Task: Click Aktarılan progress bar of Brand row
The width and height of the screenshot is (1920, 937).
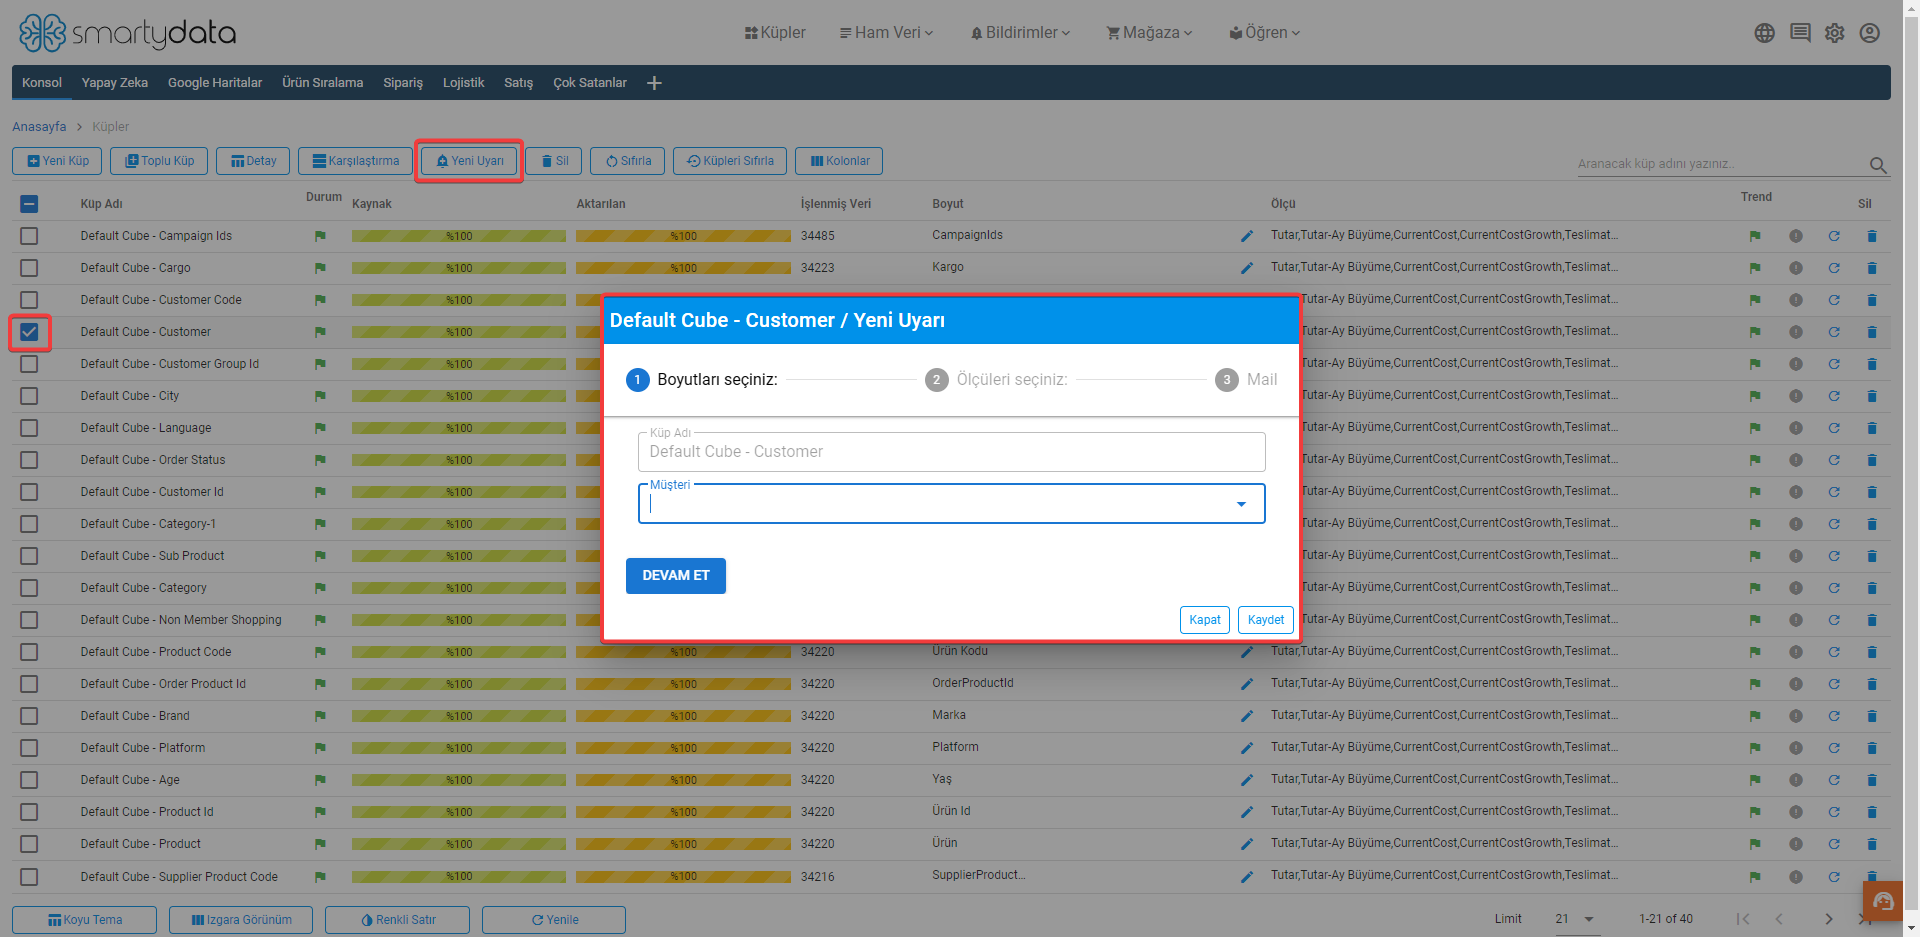Action: [683, 716]
